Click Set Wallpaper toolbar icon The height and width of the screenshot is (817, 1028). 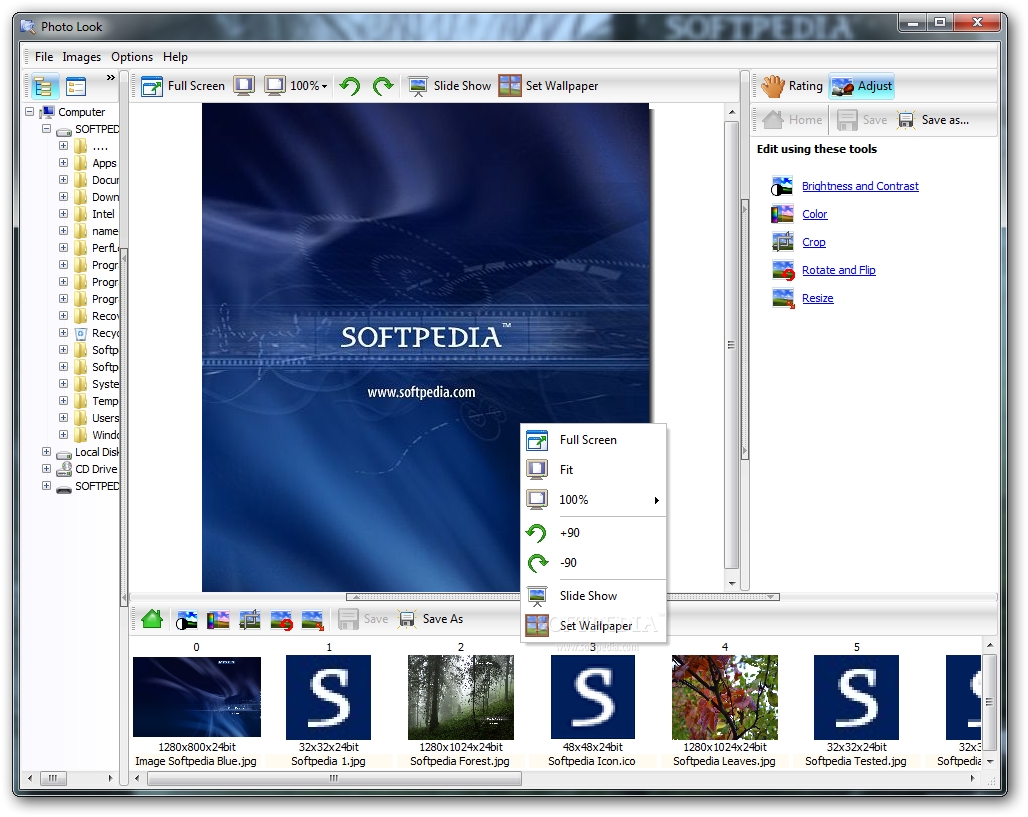click(x=509, y=86)
